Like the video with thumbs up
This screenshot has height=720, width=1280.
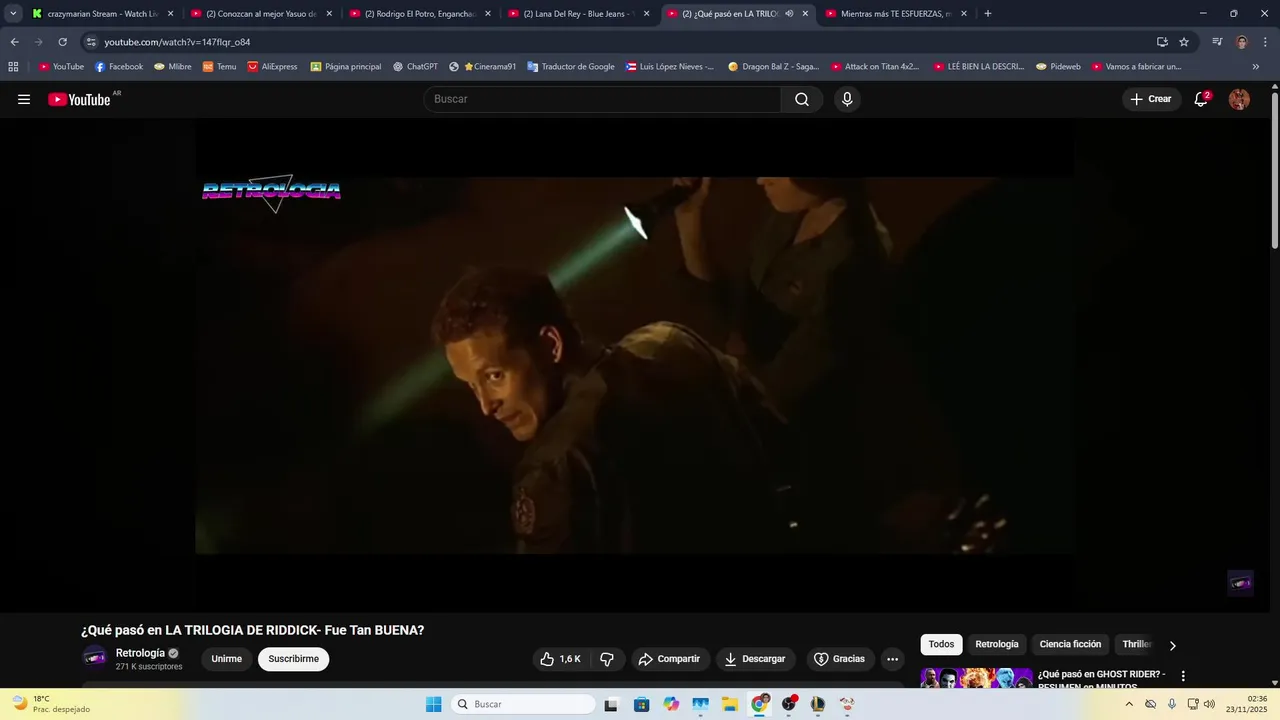click(x=561, y=659)
